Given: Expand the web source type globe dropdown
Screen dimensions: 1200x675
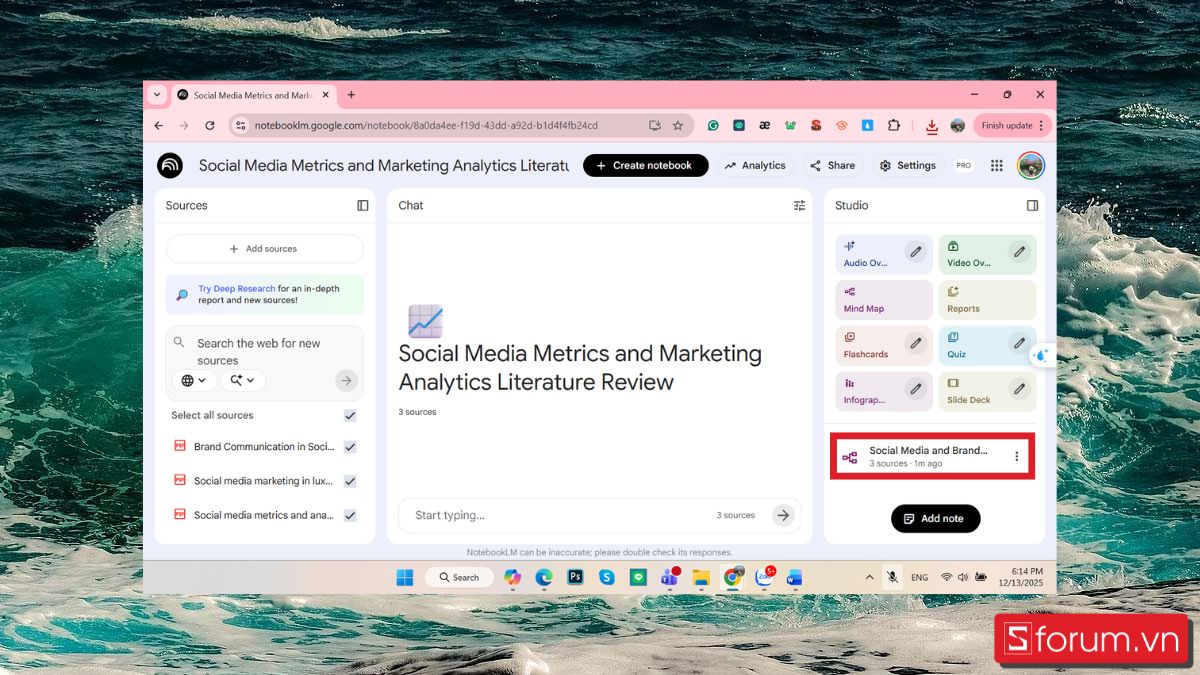Looking at the screenshot, I should (194, 380).
